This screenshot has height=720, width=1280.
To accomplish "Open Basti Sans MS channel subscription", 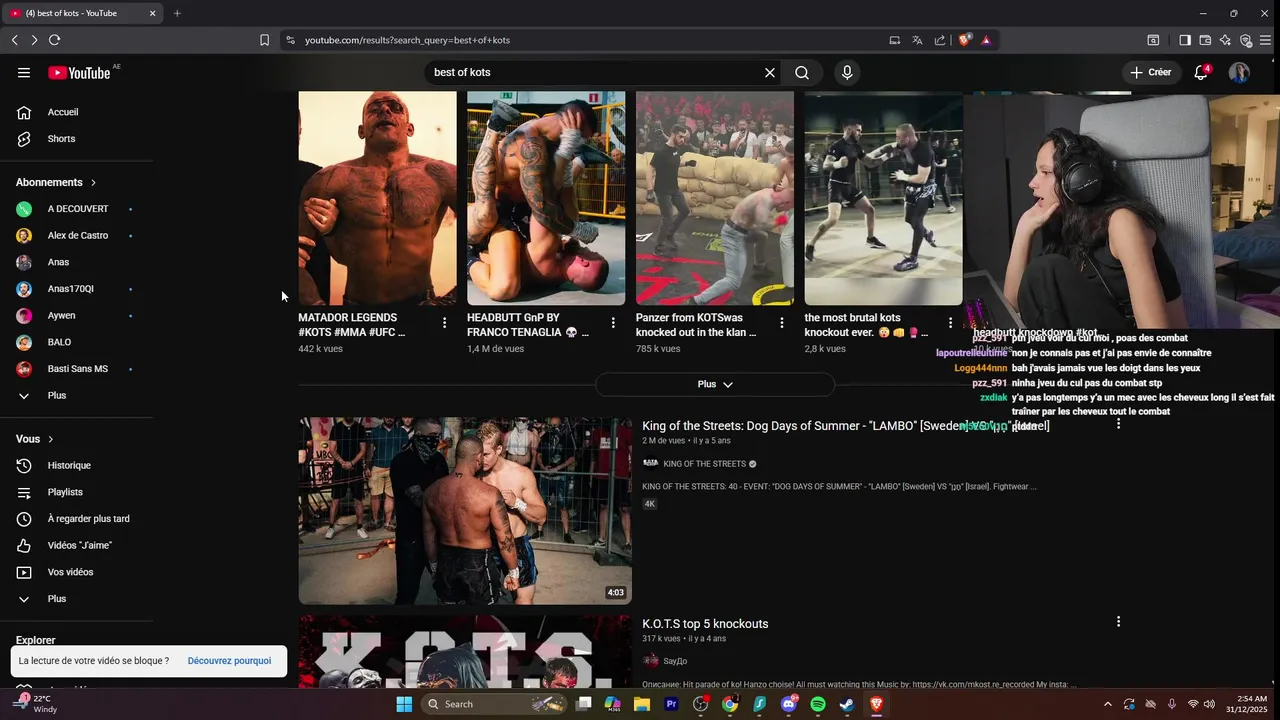I will point(76,369).
